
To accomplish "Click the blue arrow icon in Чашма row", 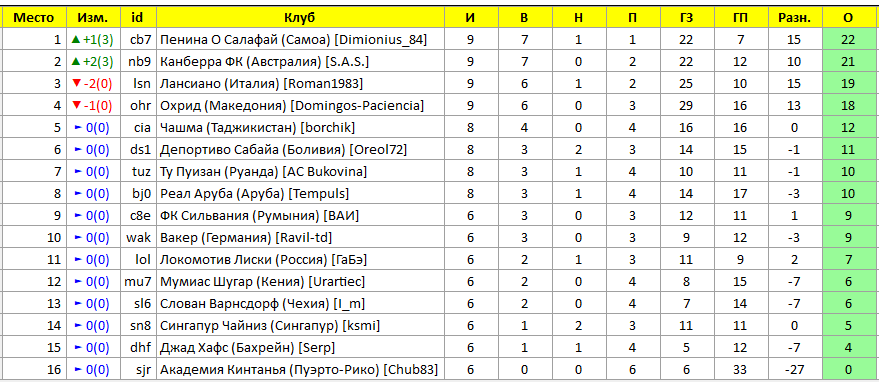I will pos(78,128).
